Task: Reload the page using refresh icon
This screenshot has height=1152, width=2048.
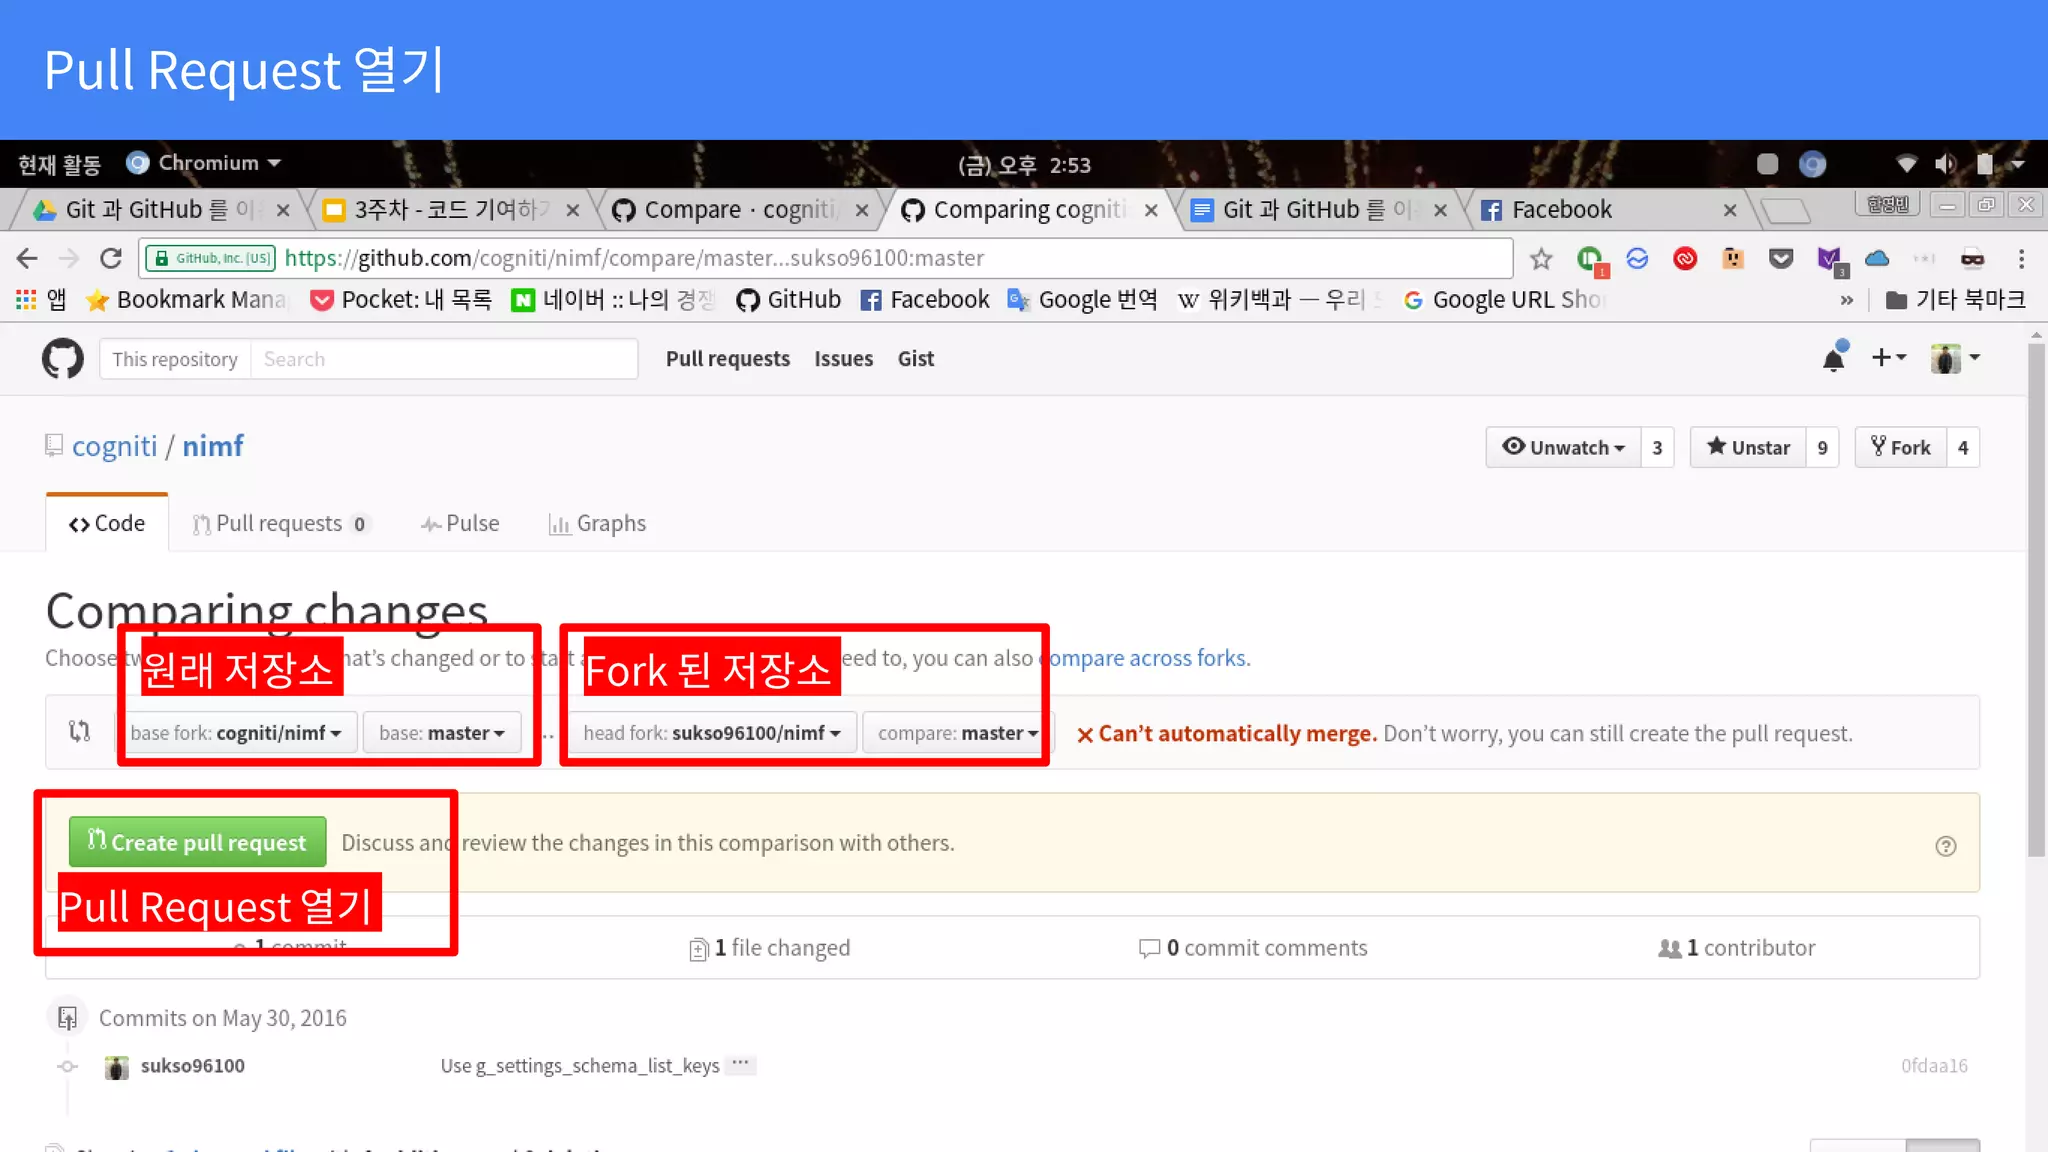Action: 111,259
